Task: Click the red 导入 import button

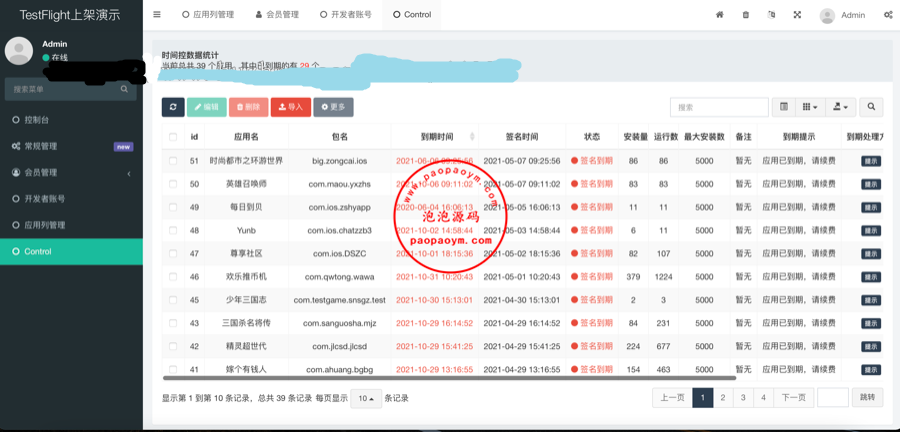Action: coord(291,107)
